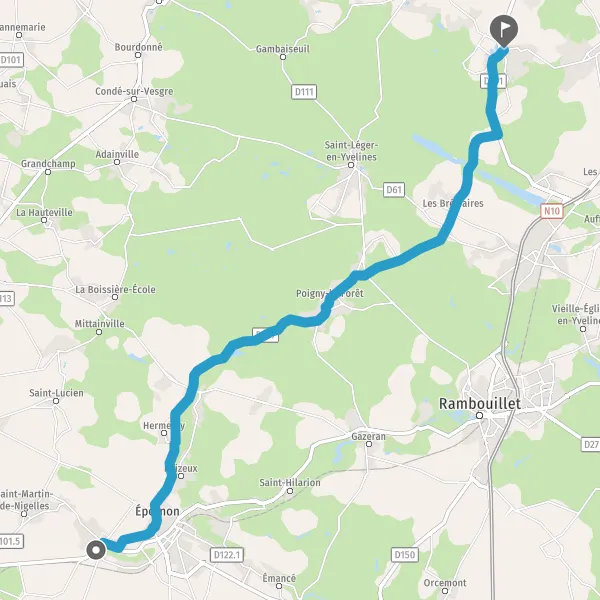Click the D27 road shield
600x600 pixels.
591,444
